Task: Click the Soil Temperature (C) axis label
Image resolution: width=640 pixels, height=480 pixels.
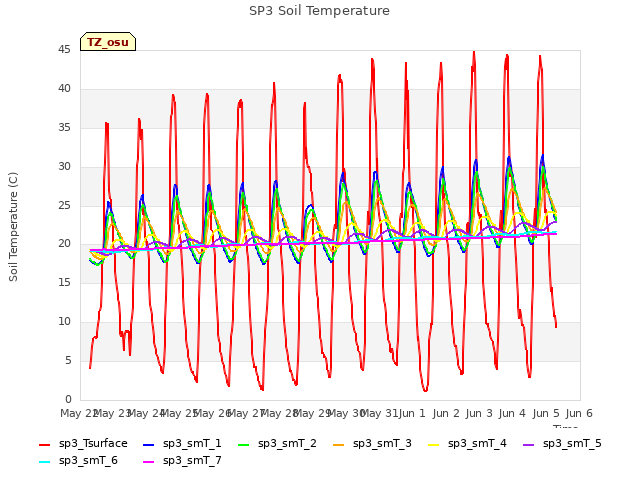Action: coord(13,227)
